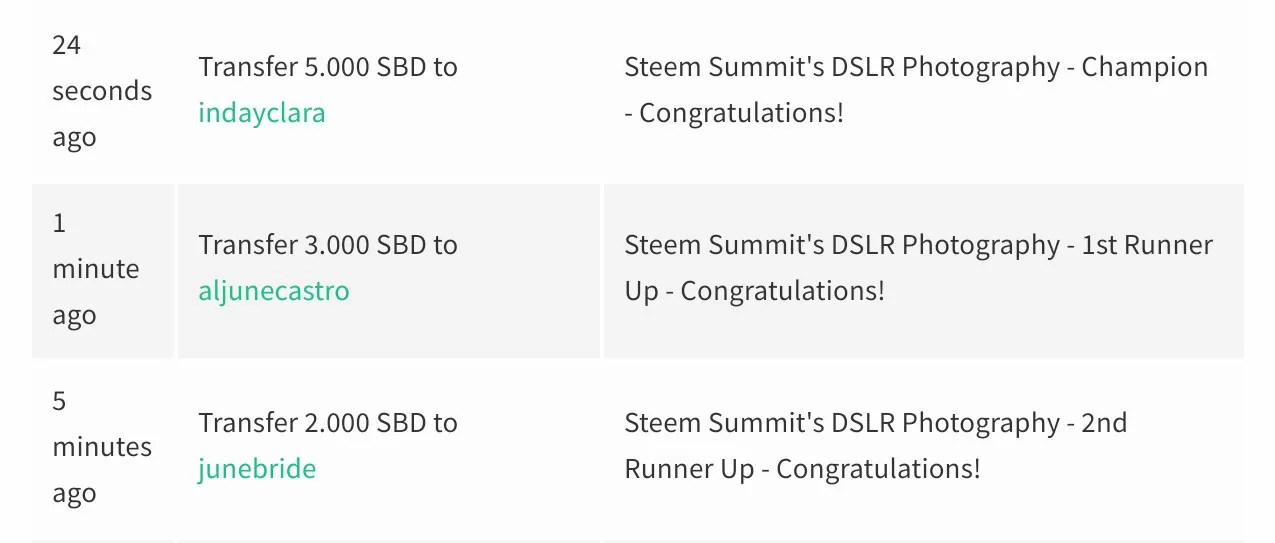This screenshot has width=1275, height=543.
Task: Click the word Champion in the memo
Action: tap(1145, 67)
